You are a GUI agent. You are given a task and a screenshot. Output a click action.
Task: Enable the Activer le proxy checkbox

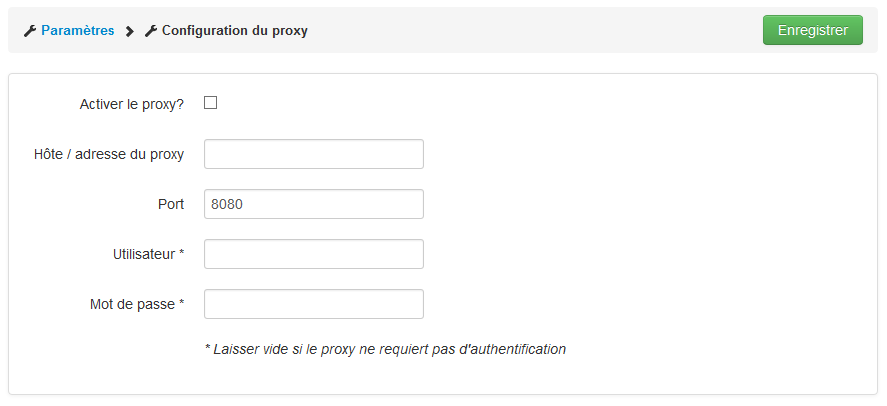click(210, 103)
